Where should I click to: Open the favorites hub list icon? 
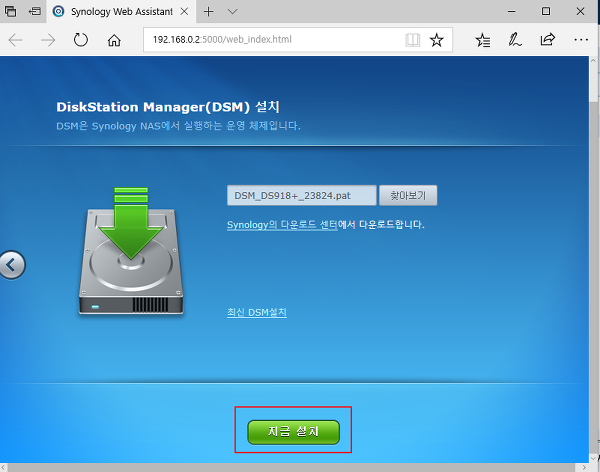tap(483, 40)
